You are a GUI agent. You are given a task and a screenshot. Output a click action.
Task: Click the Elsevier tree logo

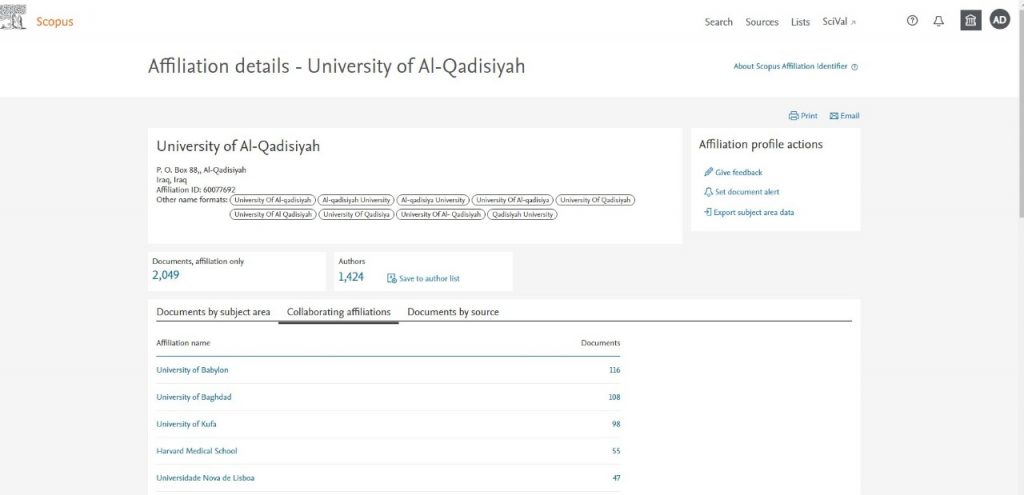point(13,18)
